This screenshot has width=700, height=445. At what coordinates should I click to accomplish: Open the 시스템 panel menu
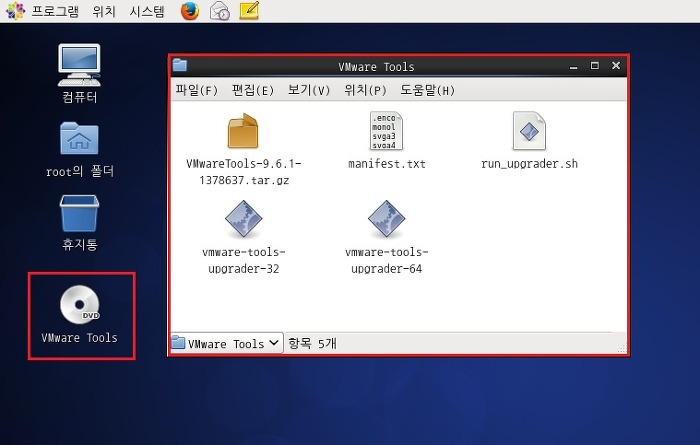147,11
